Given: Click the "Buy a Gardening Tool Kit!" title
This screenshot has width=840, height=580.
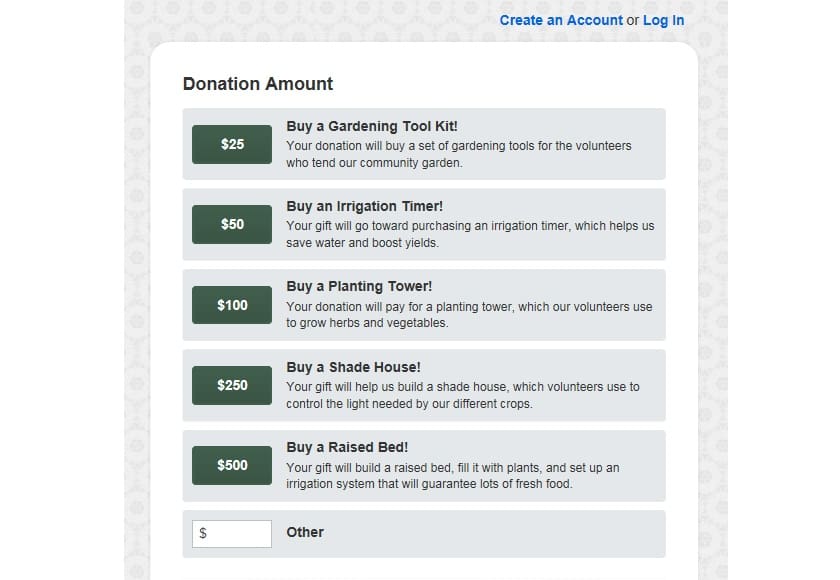Looking at the screenshot, I should [x=372, y=126].
